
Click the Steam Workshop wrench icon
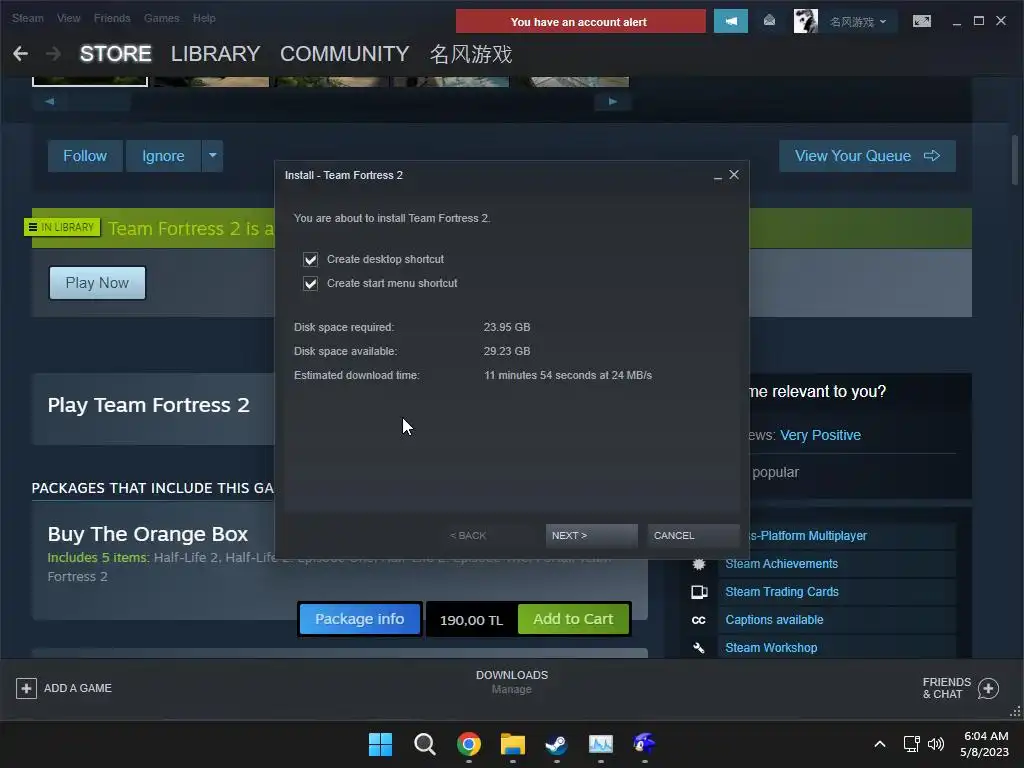point(699,648)
